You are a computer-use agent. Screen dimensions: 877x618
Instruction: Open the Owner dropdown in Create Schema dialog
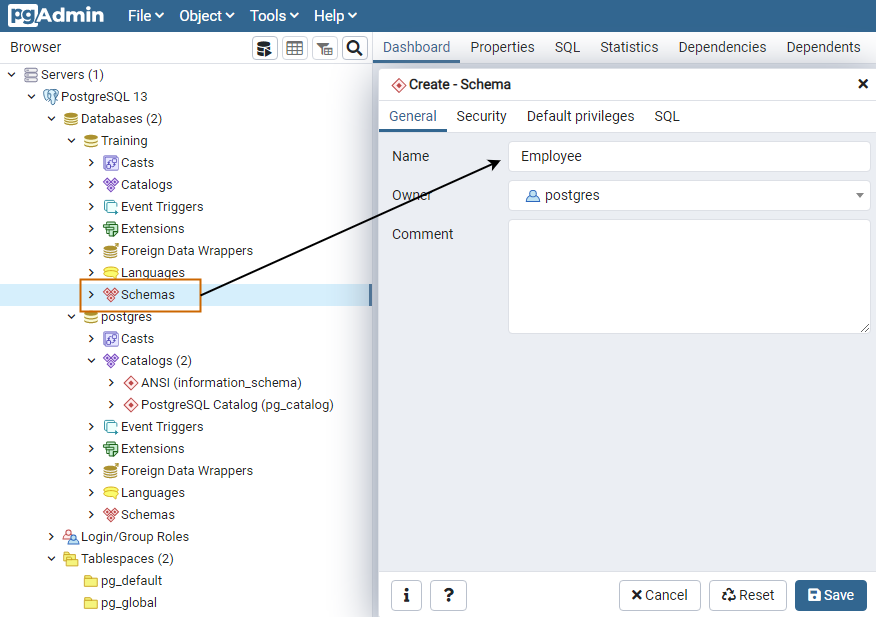point(858,196)
